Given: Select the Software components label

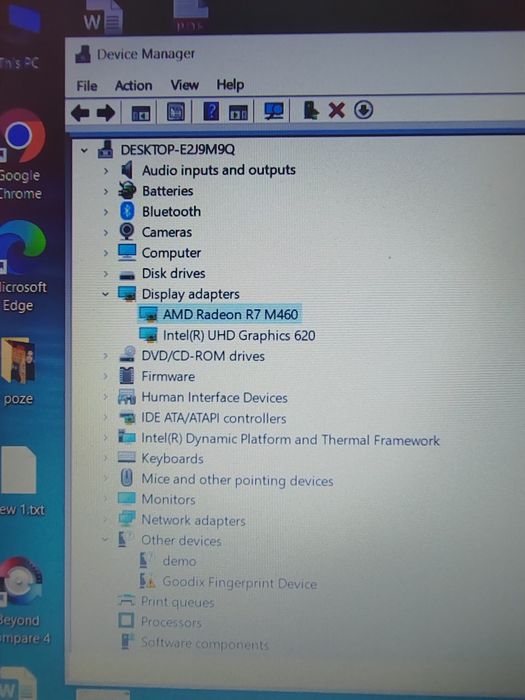Looking at the screenshot, I should click(x=204, y=643).
